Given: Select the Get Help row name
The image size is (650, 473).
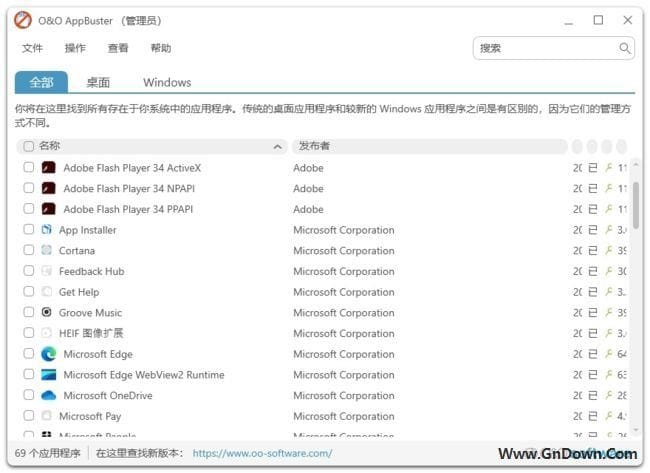Looking at the screenshot, I should (79, 292).
